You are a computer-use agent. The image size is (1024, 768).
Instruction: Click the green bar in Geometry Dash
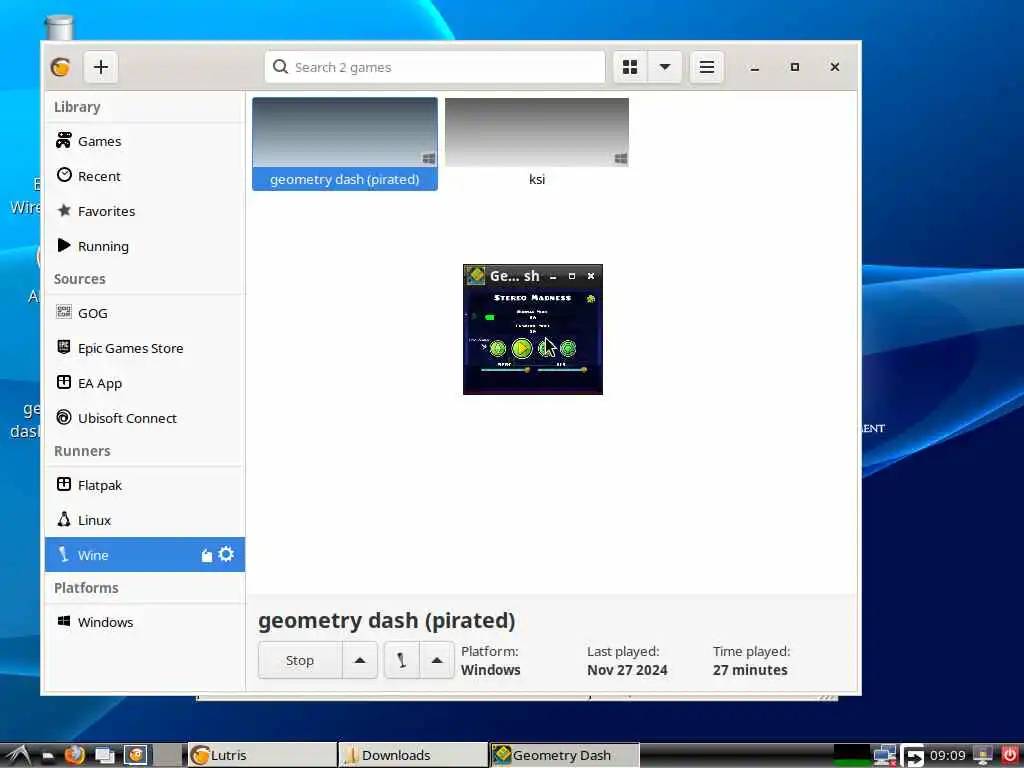(490, 317)
